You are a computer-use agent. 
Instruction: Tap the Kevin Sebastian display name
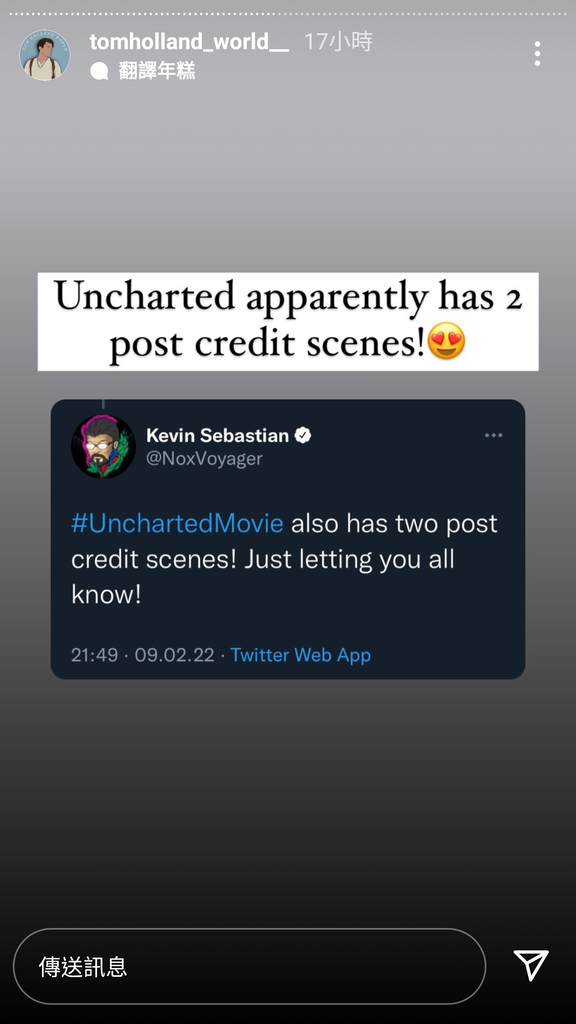point(217,435)
